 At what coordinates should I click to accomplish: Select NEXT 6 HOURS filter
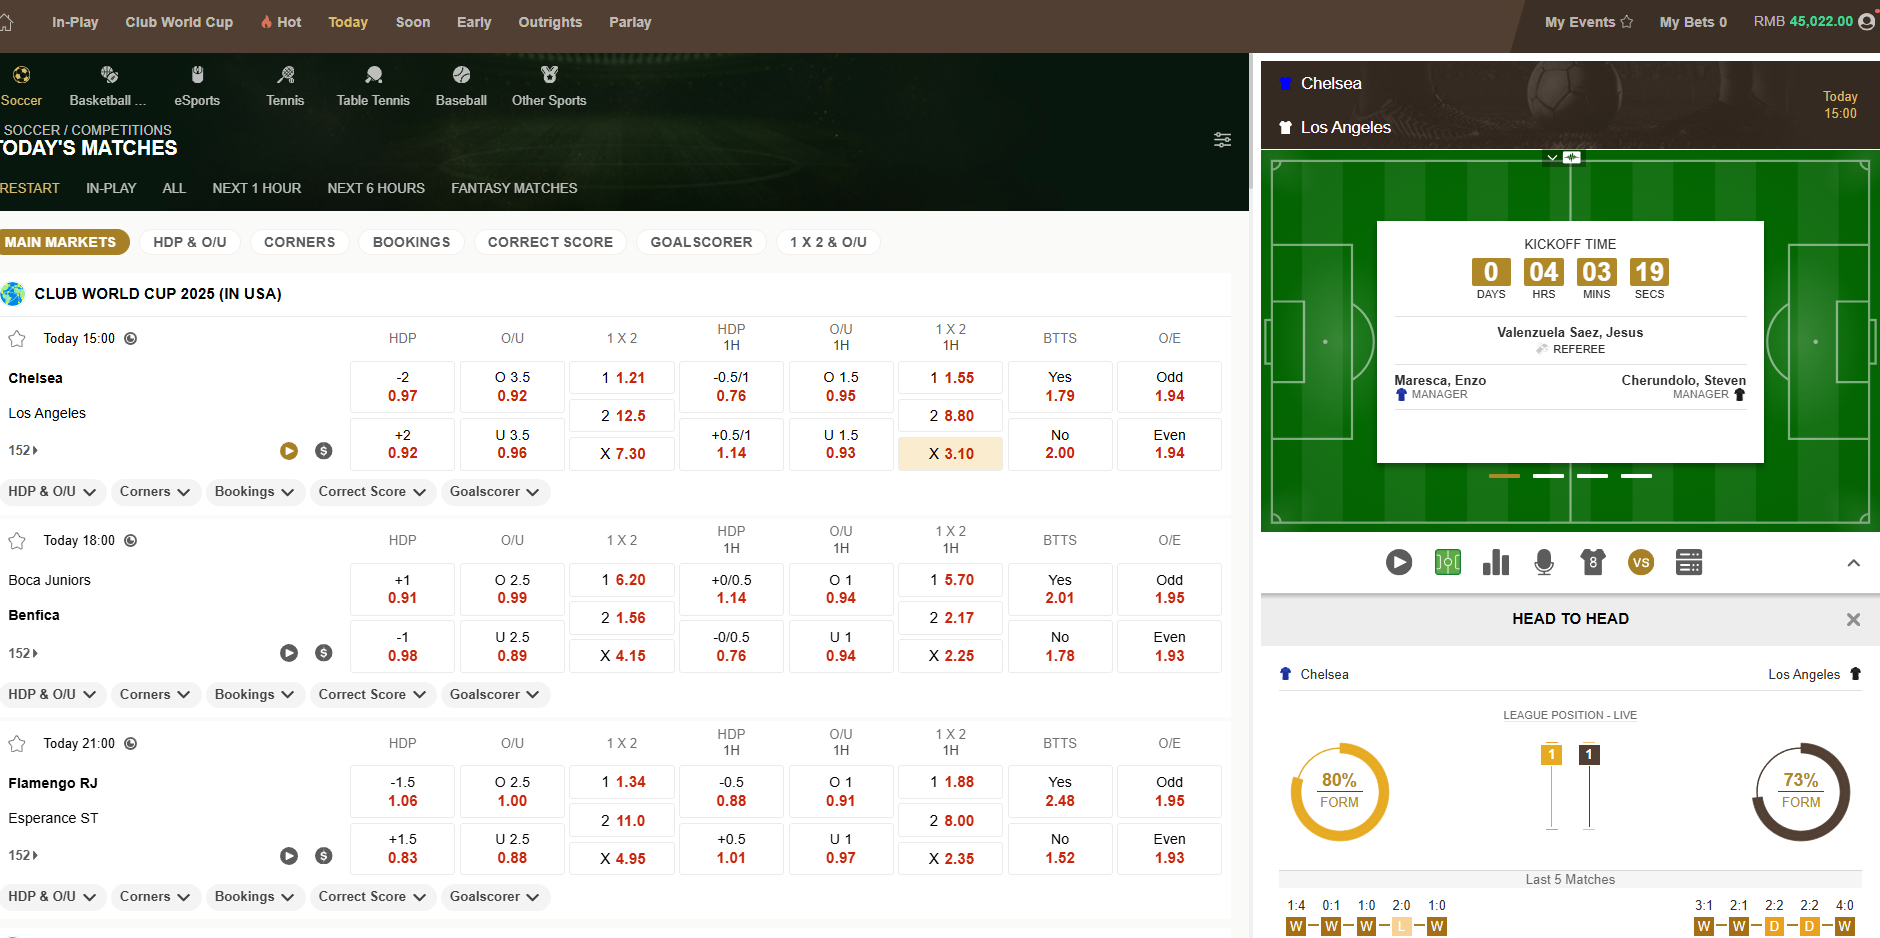(376, 188)
